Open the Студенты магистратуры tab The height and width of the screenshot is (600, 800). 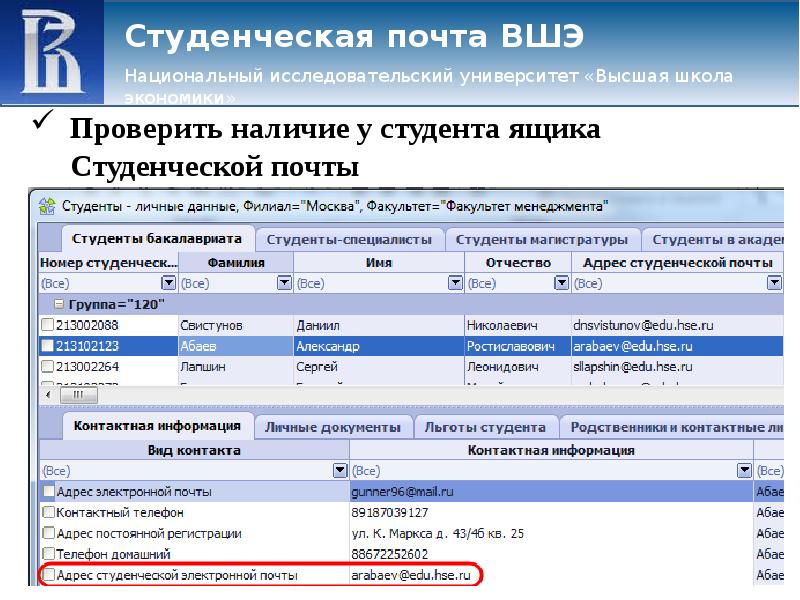(x=541, y=240)
